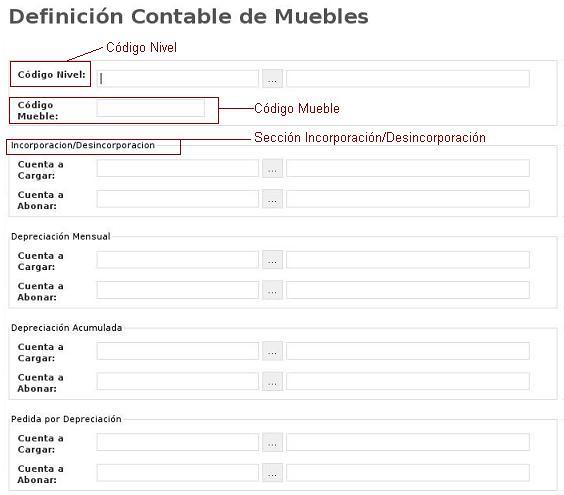Image resolution: width=564 pixels, height=495 pixels.
Task: Open lookup for Depreciación Mensual Cuenta a Cargar
Action: coord(272,260)
